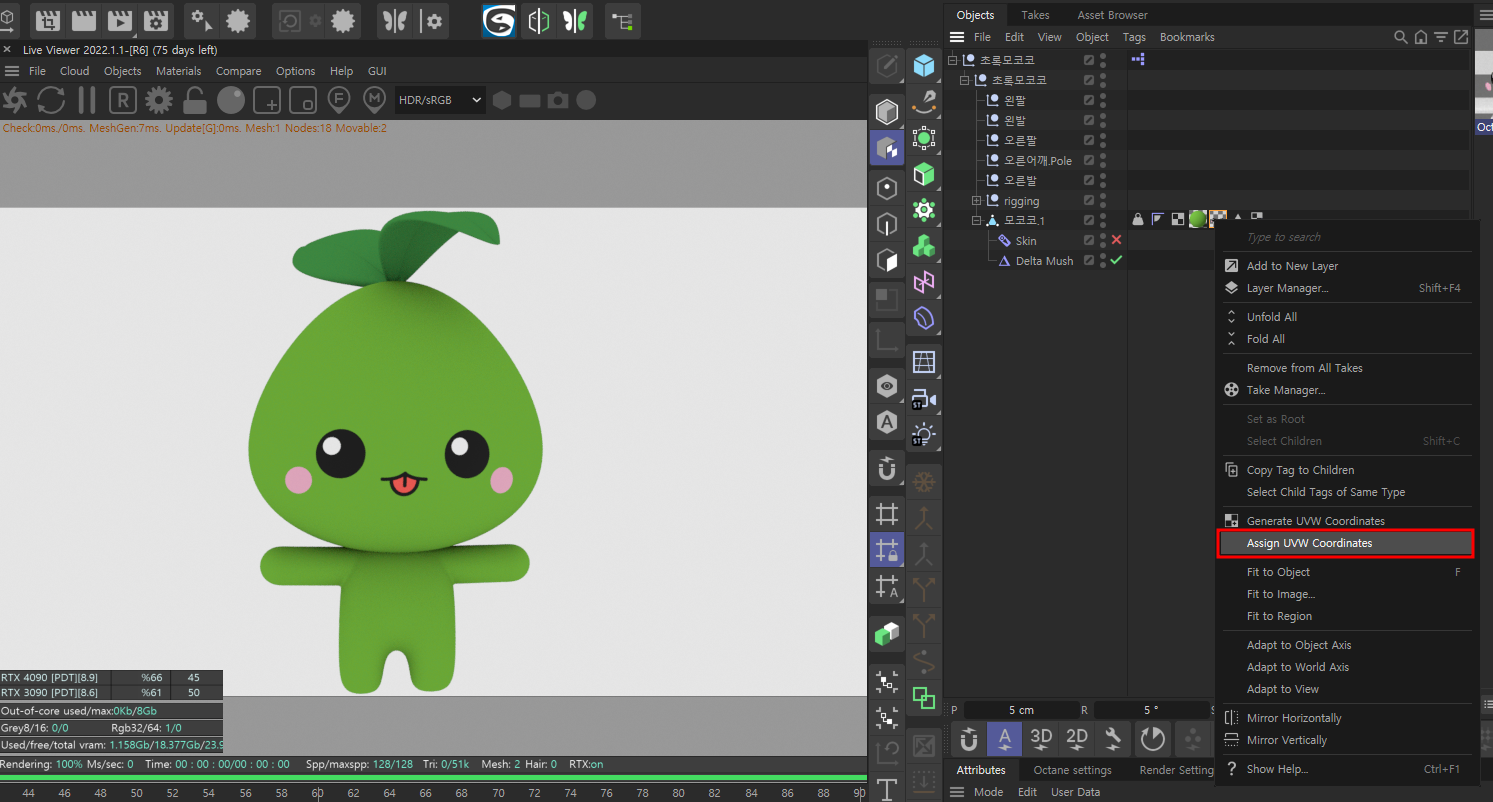
Task: Click green material tag on 모코코.1
Action: click(x=1197, y=219)
